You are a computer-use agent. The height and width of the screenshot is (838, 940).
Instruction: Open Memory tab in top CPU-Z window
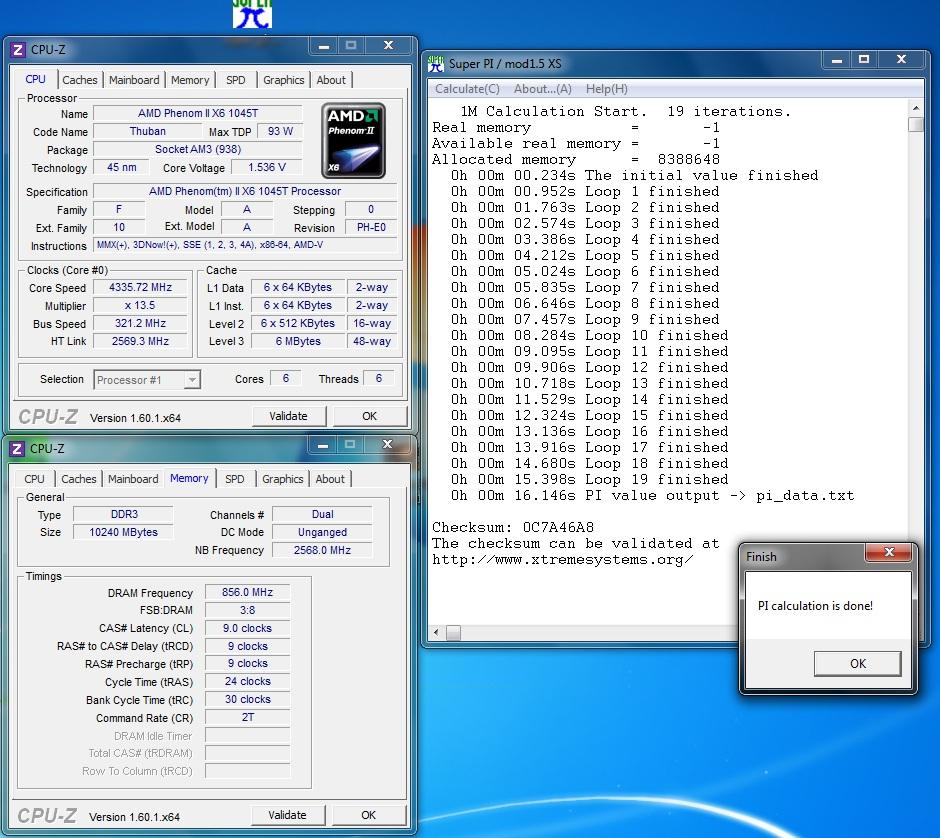click(x=190, y=80)
